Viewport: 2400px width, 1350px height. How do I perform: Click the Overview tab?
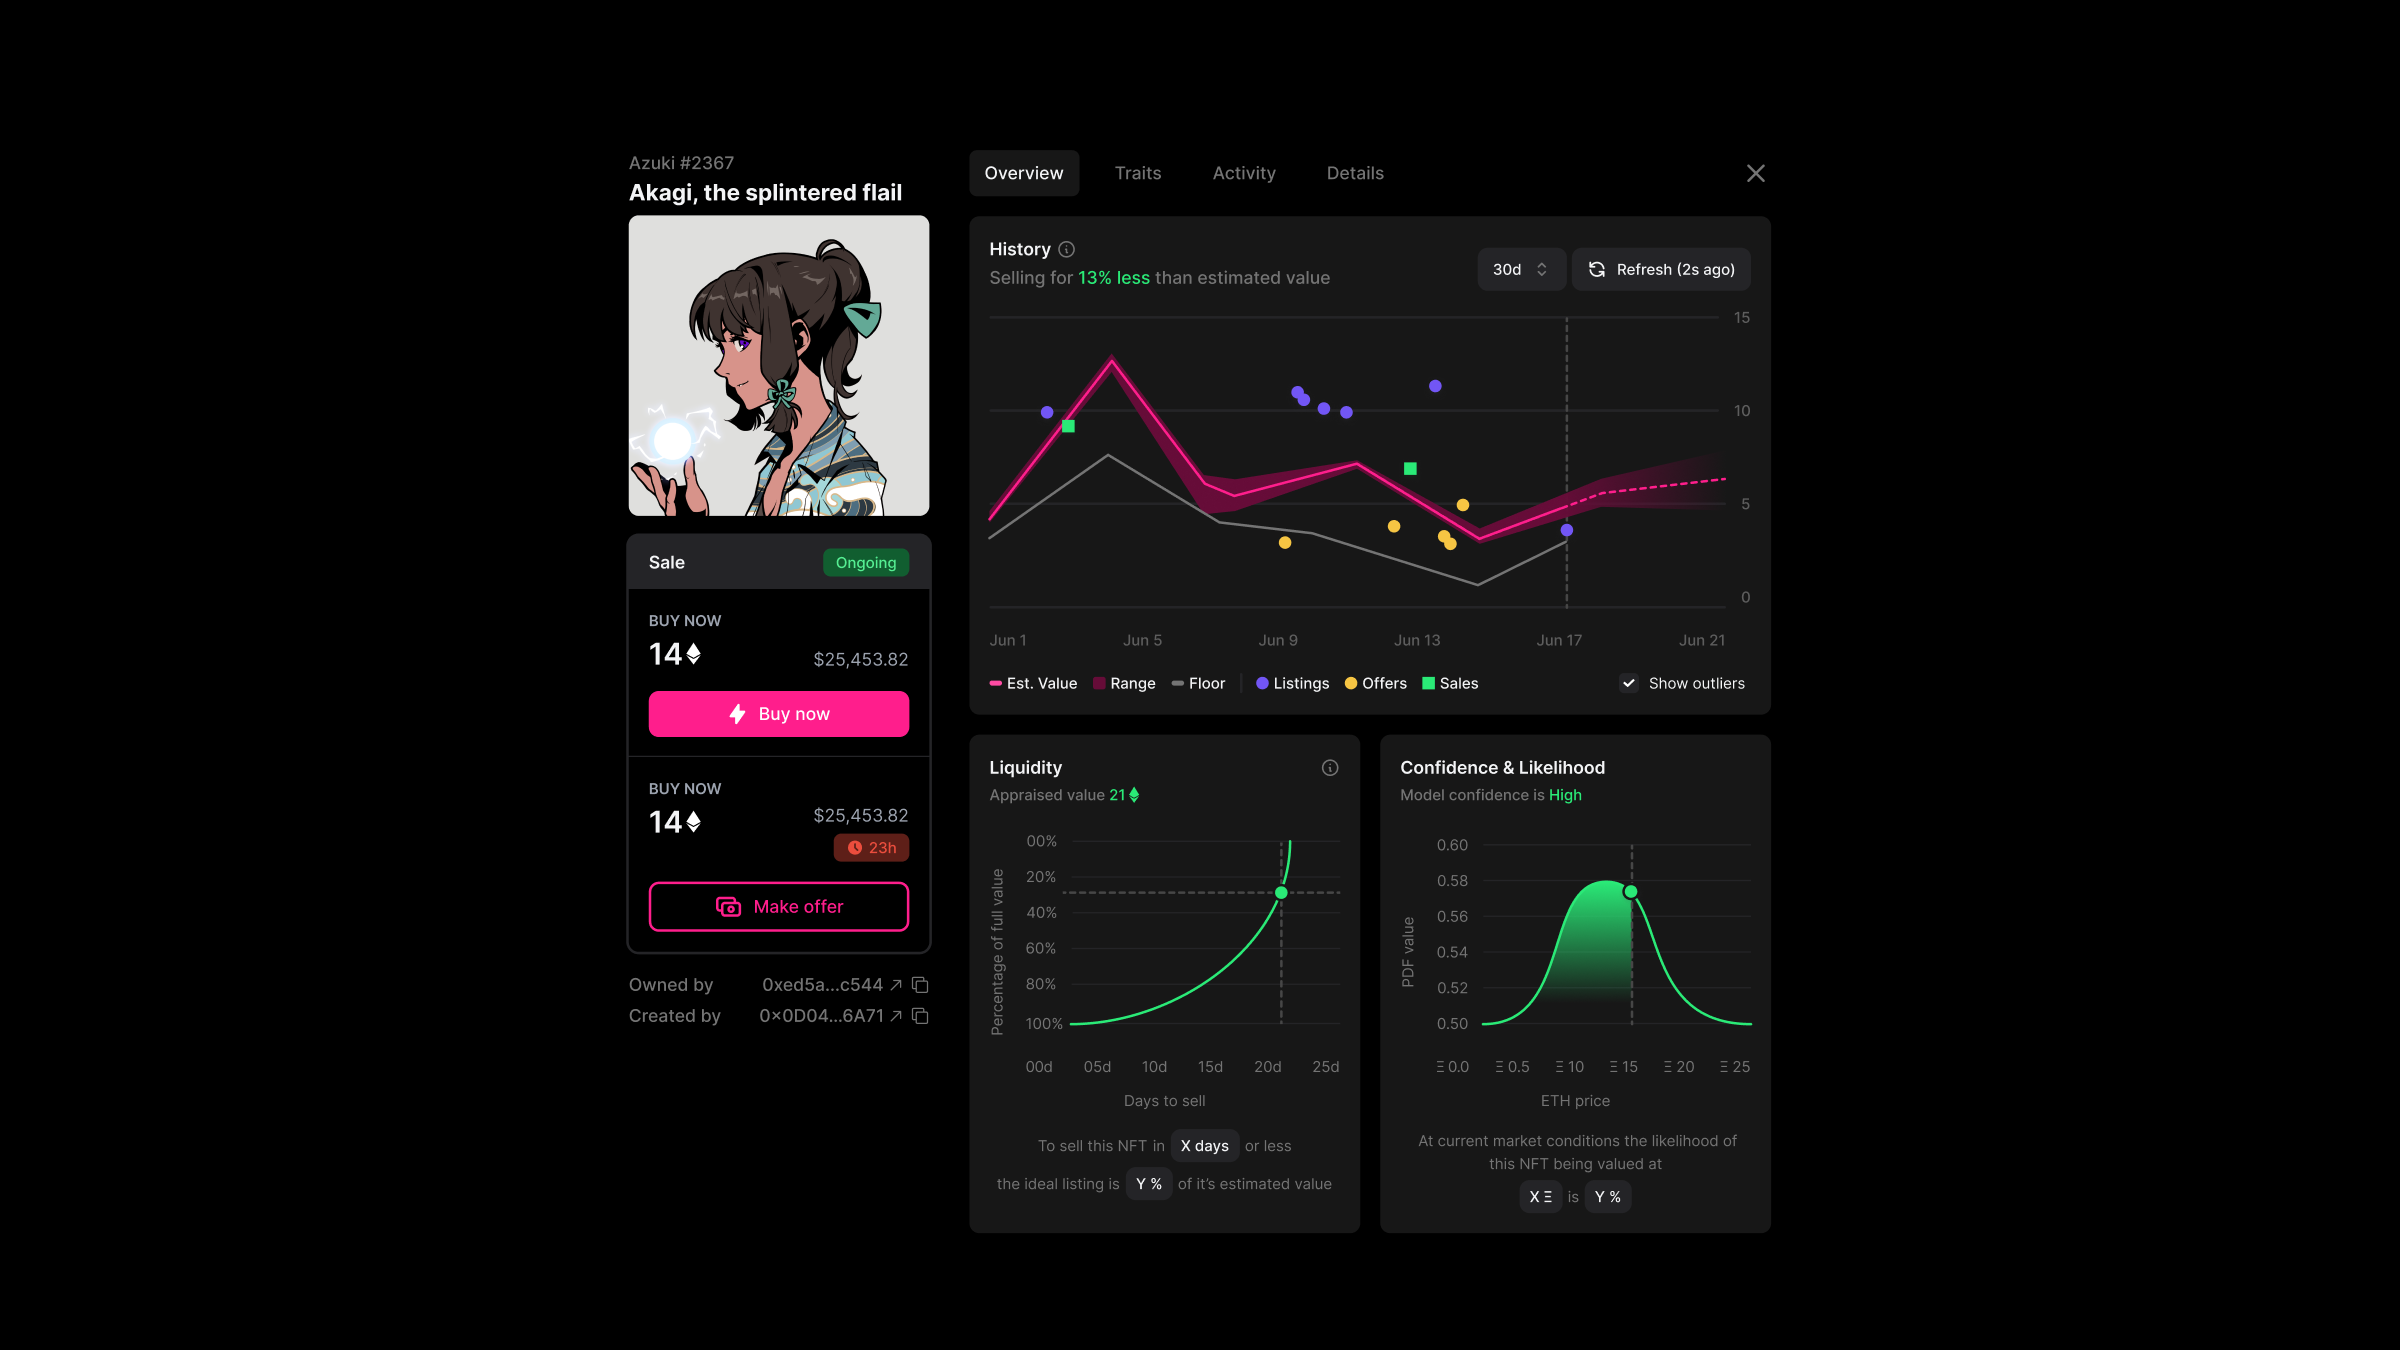1024,173
